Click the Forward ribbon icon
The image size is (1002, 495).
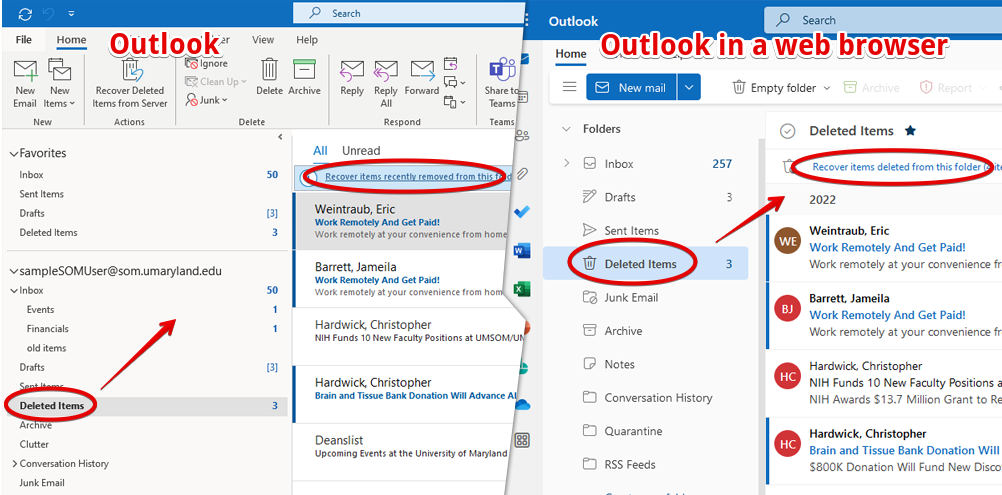pos(422,72)
